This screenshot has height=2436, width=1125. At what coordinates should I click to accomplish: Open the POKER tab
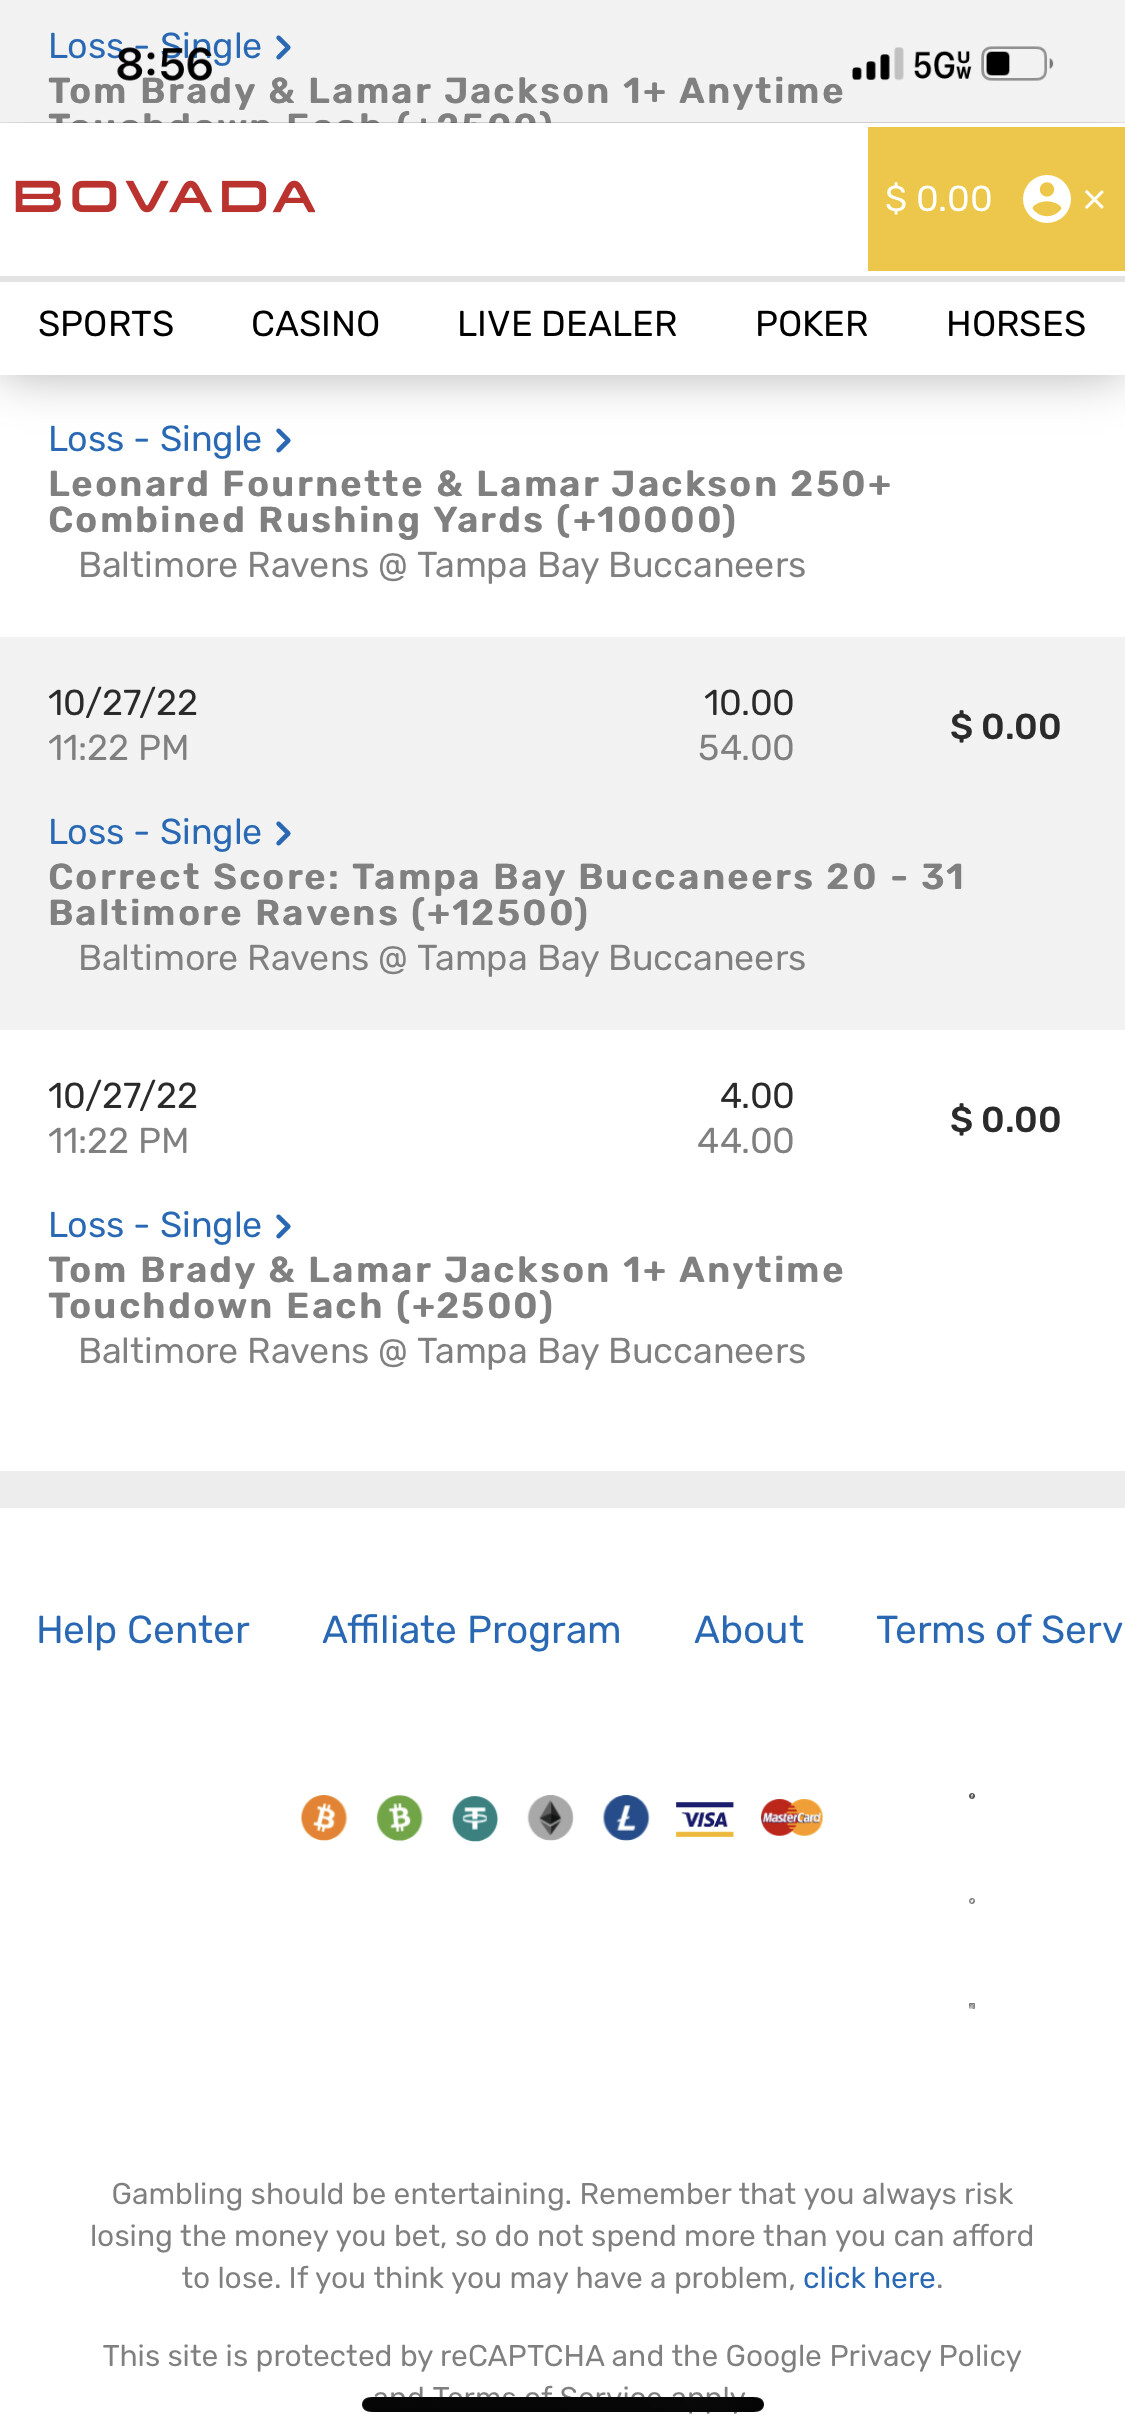point(811,324)
